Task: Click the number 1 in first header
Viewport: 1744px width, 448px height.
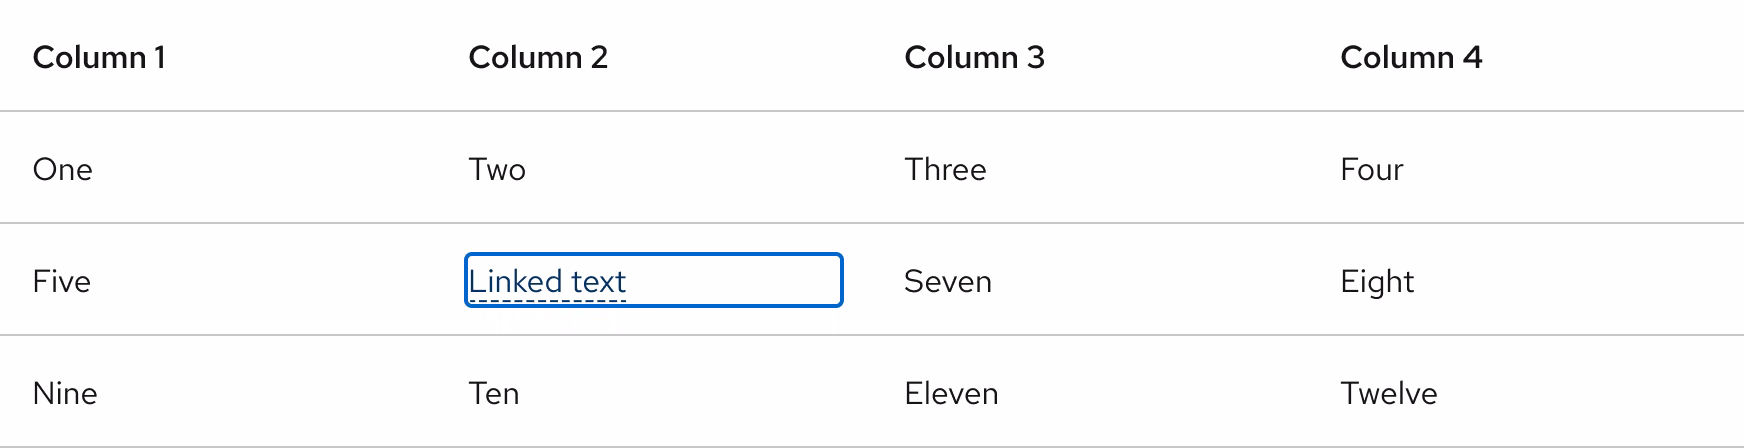Action: click(x=159, y=57)
